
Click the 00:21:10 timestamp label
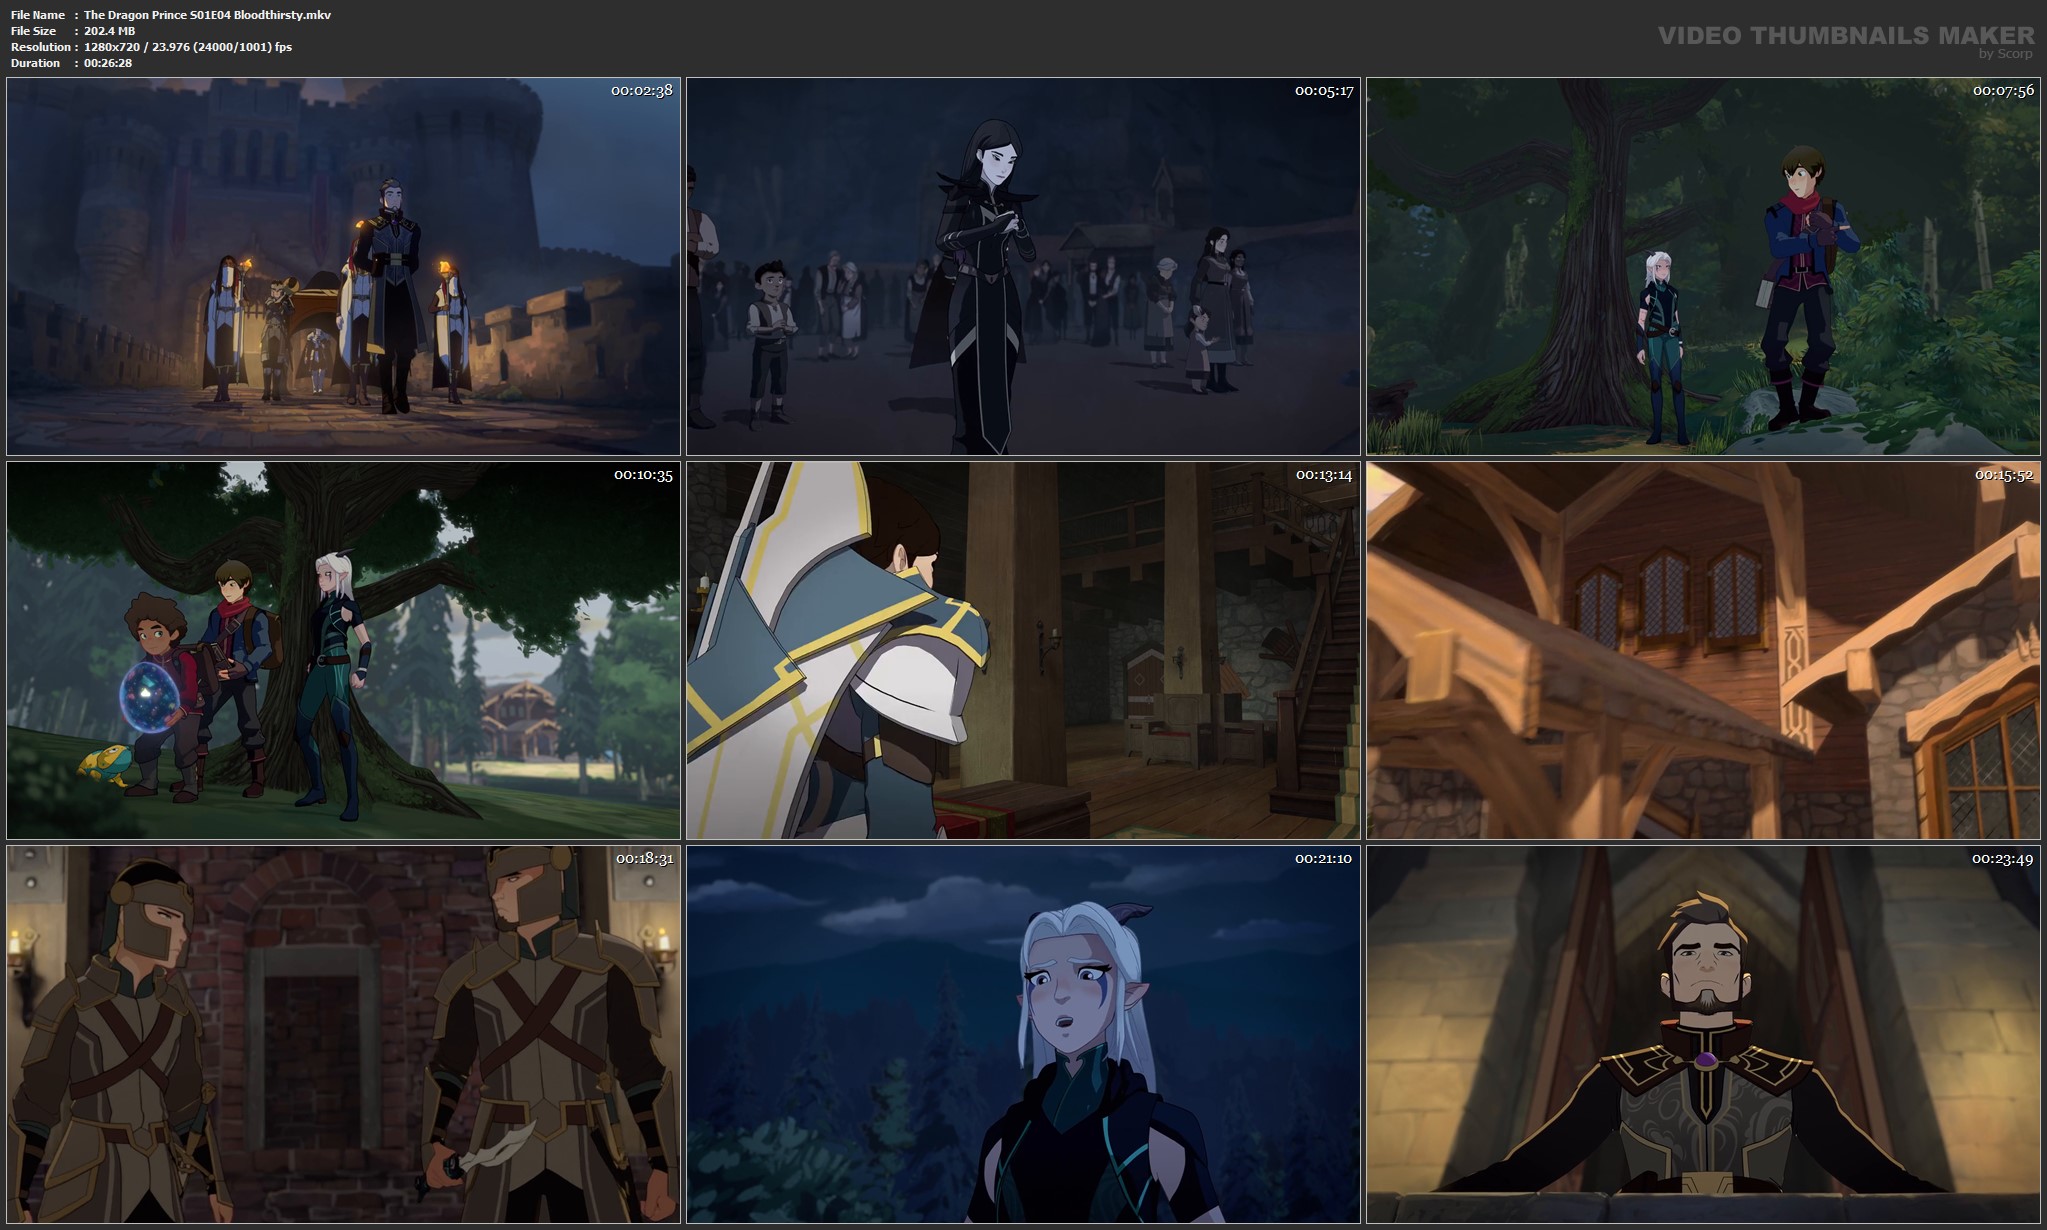[1323, 859]
